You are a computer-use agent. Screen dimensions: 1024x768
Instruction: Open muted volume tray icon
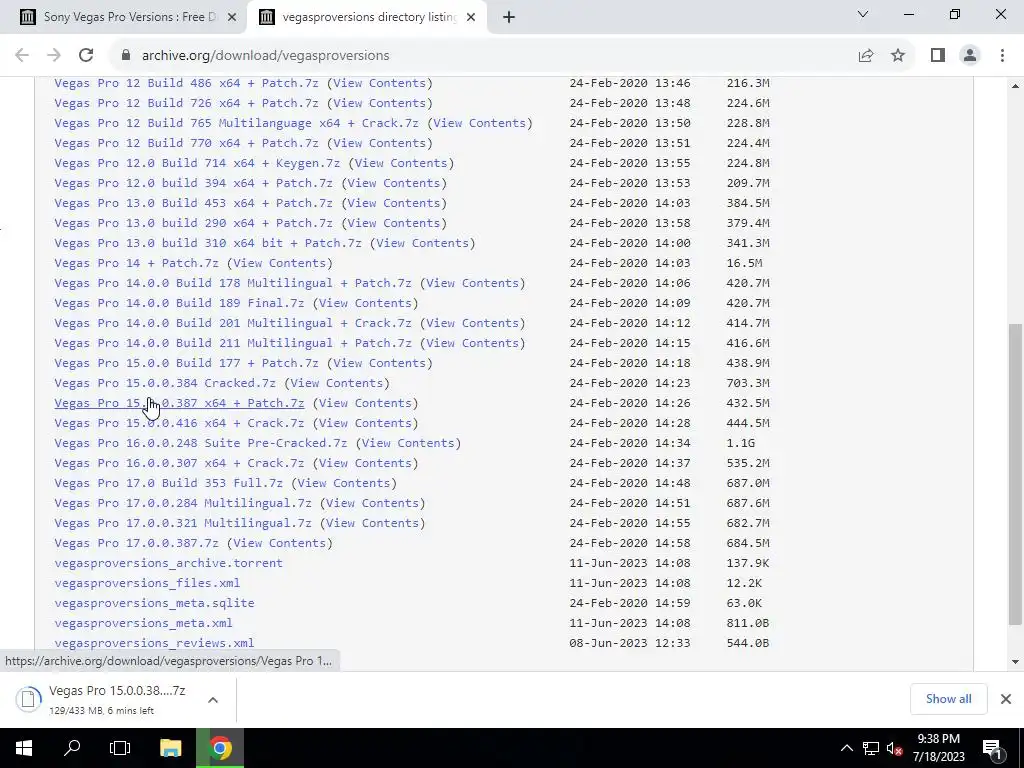(x=895, y=748)
